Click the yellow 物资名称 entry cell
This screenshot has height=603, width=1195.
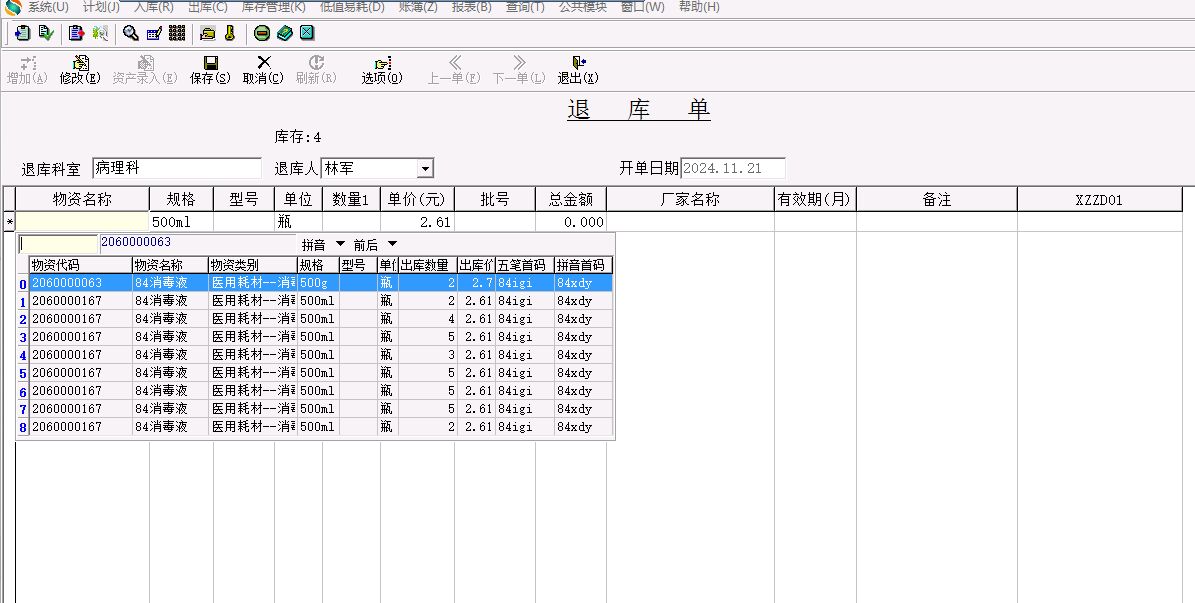pos(82,222)
